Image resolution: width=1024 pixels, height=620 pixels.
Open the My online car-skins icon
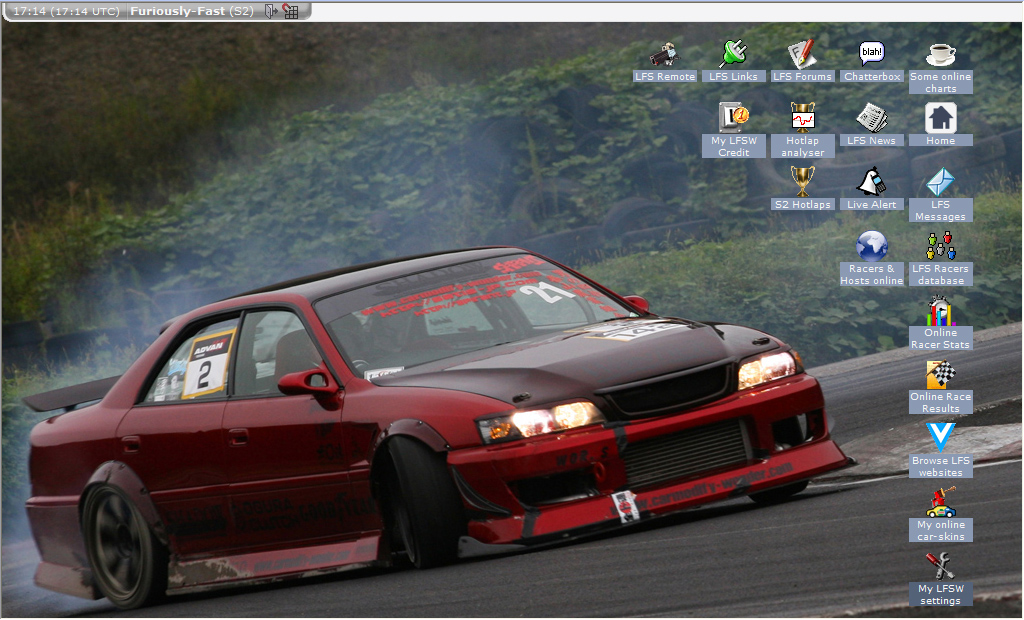[x=940, y=502]
